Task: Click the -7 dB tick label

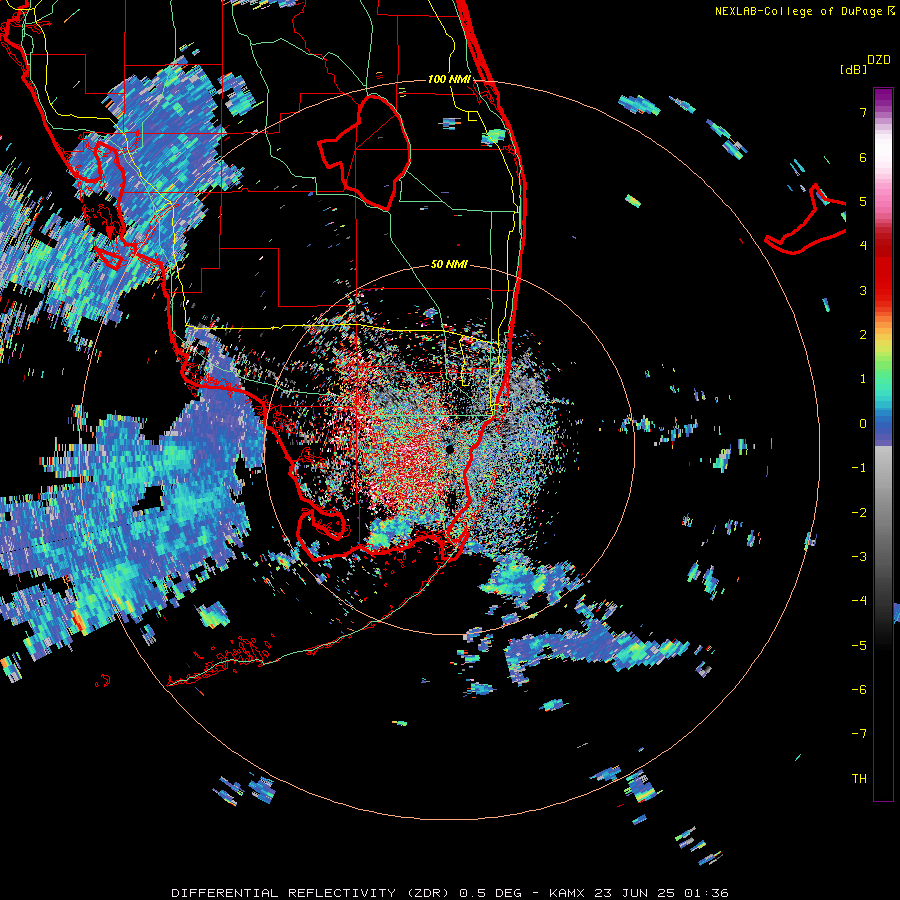Action: [859, 734]
